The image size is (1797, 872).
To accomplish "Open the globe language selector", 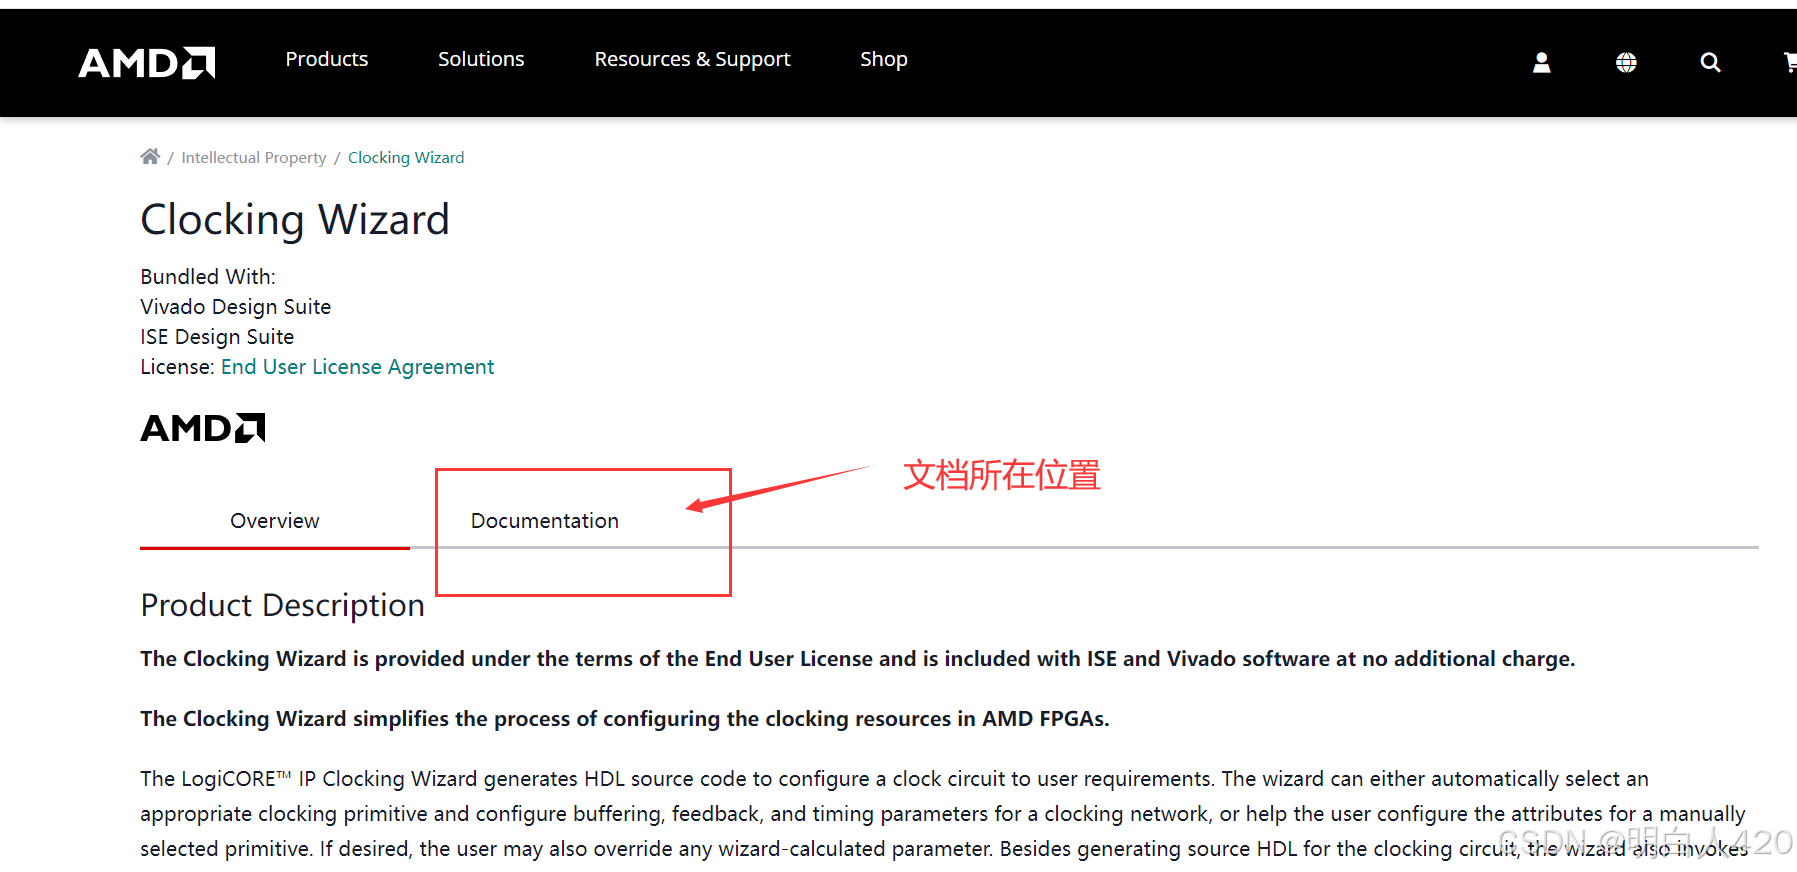I will click(1626, 63).
